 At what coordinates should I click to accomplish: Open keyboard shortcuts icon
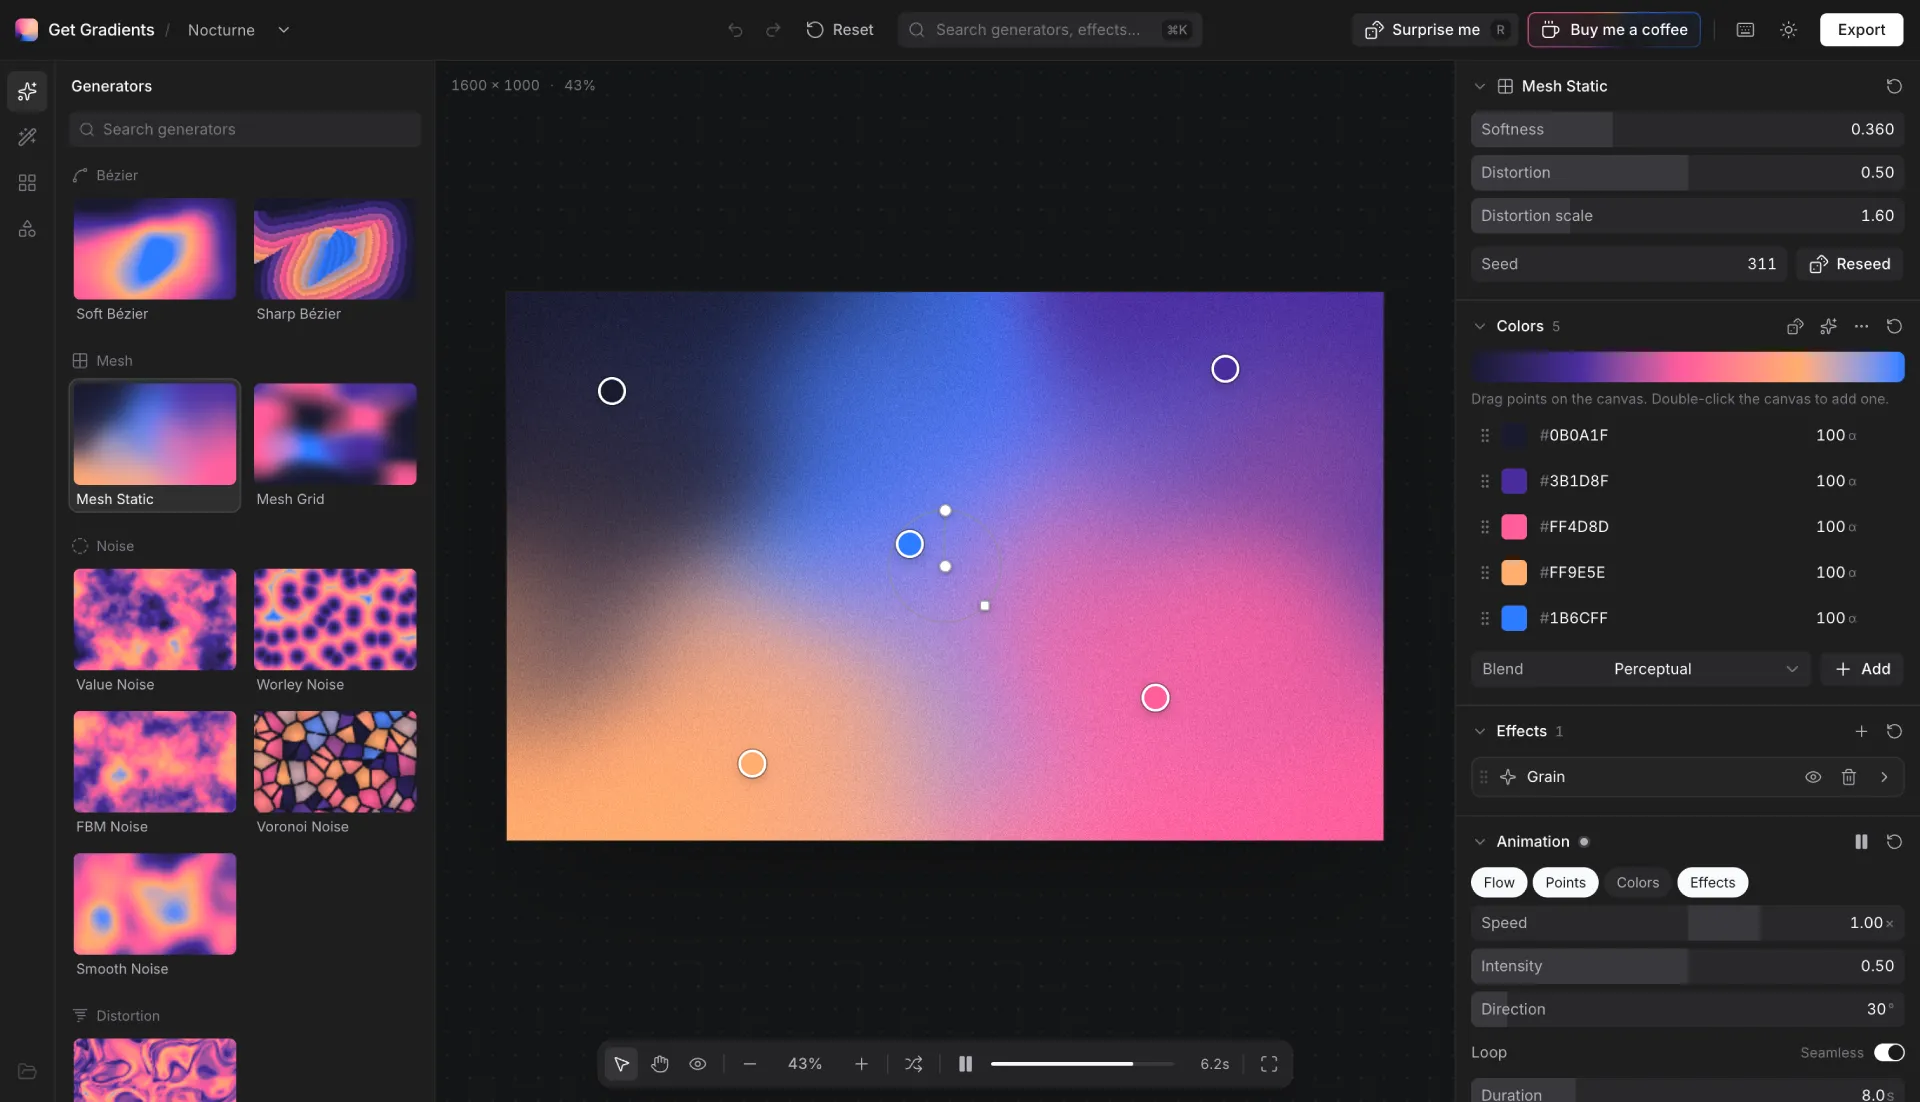click(x=1745, y=30)
